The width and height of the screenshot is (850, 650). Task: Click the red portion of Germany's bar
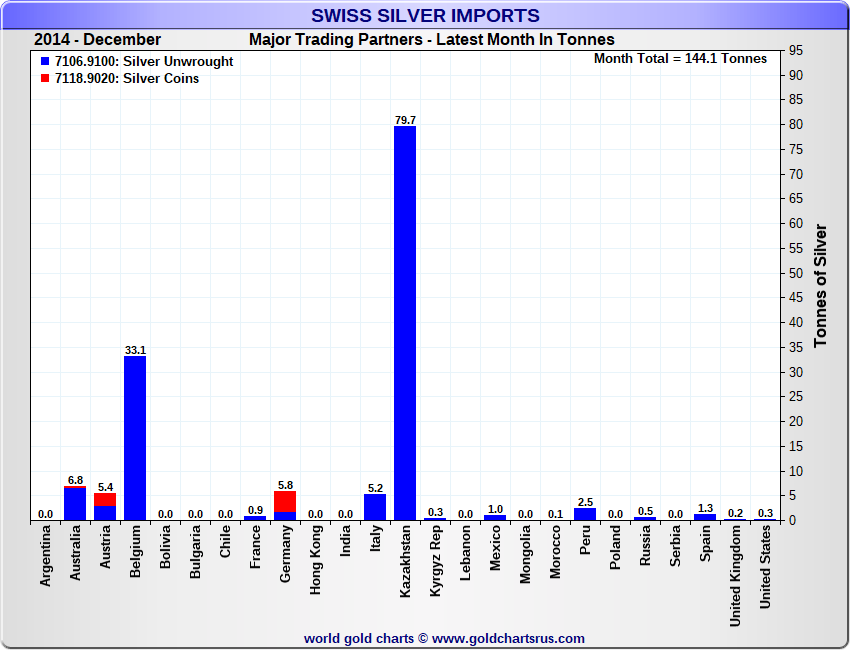pyautogui.click(x=285, y=501)
